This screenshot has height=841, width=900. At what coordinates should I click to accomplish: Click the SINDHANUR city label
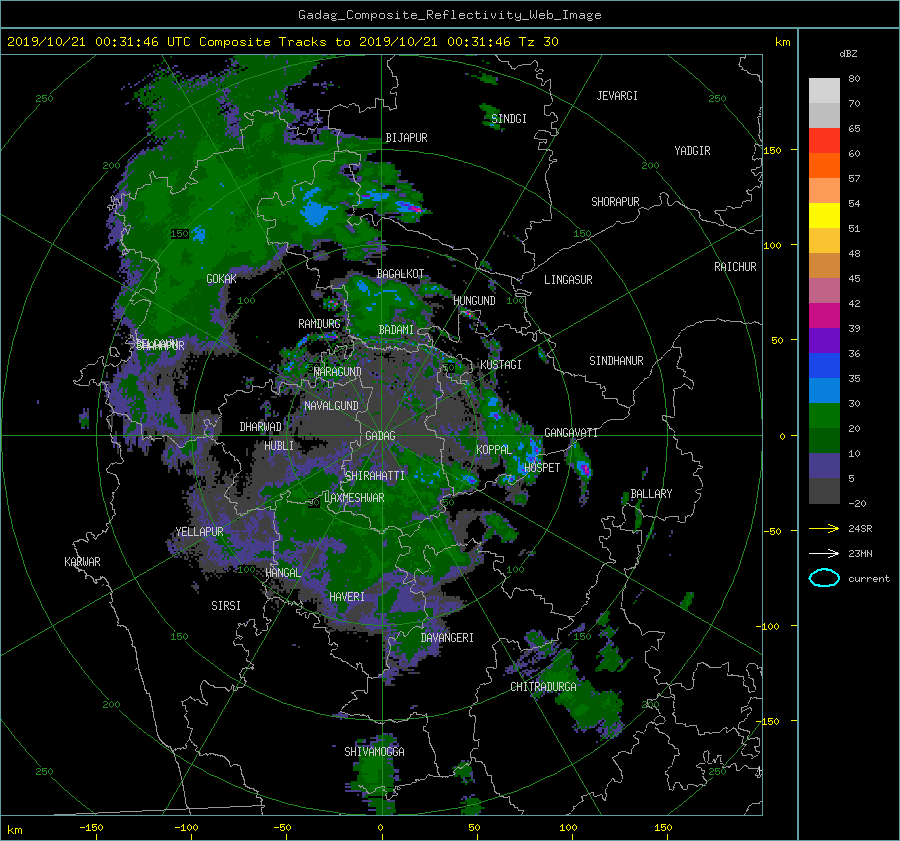(616, 361)
